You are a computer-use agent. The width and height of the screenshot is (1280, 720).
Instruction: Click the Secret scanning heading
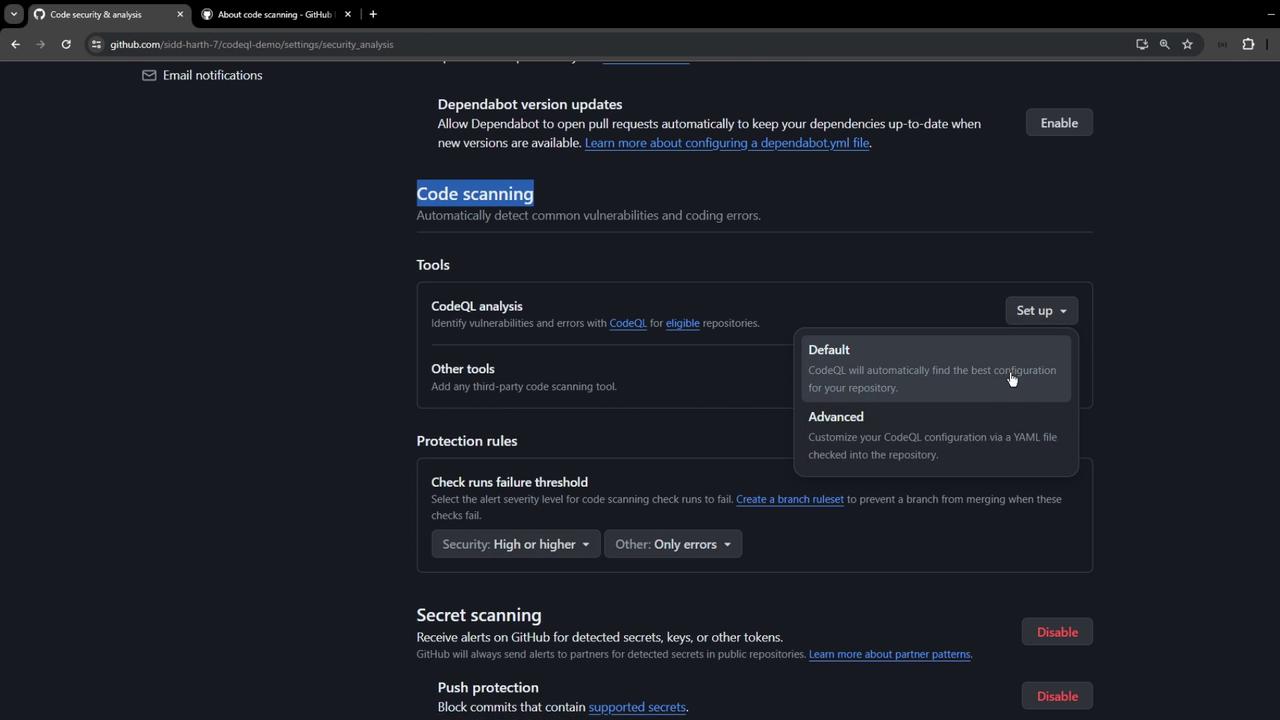click(479, 615)
